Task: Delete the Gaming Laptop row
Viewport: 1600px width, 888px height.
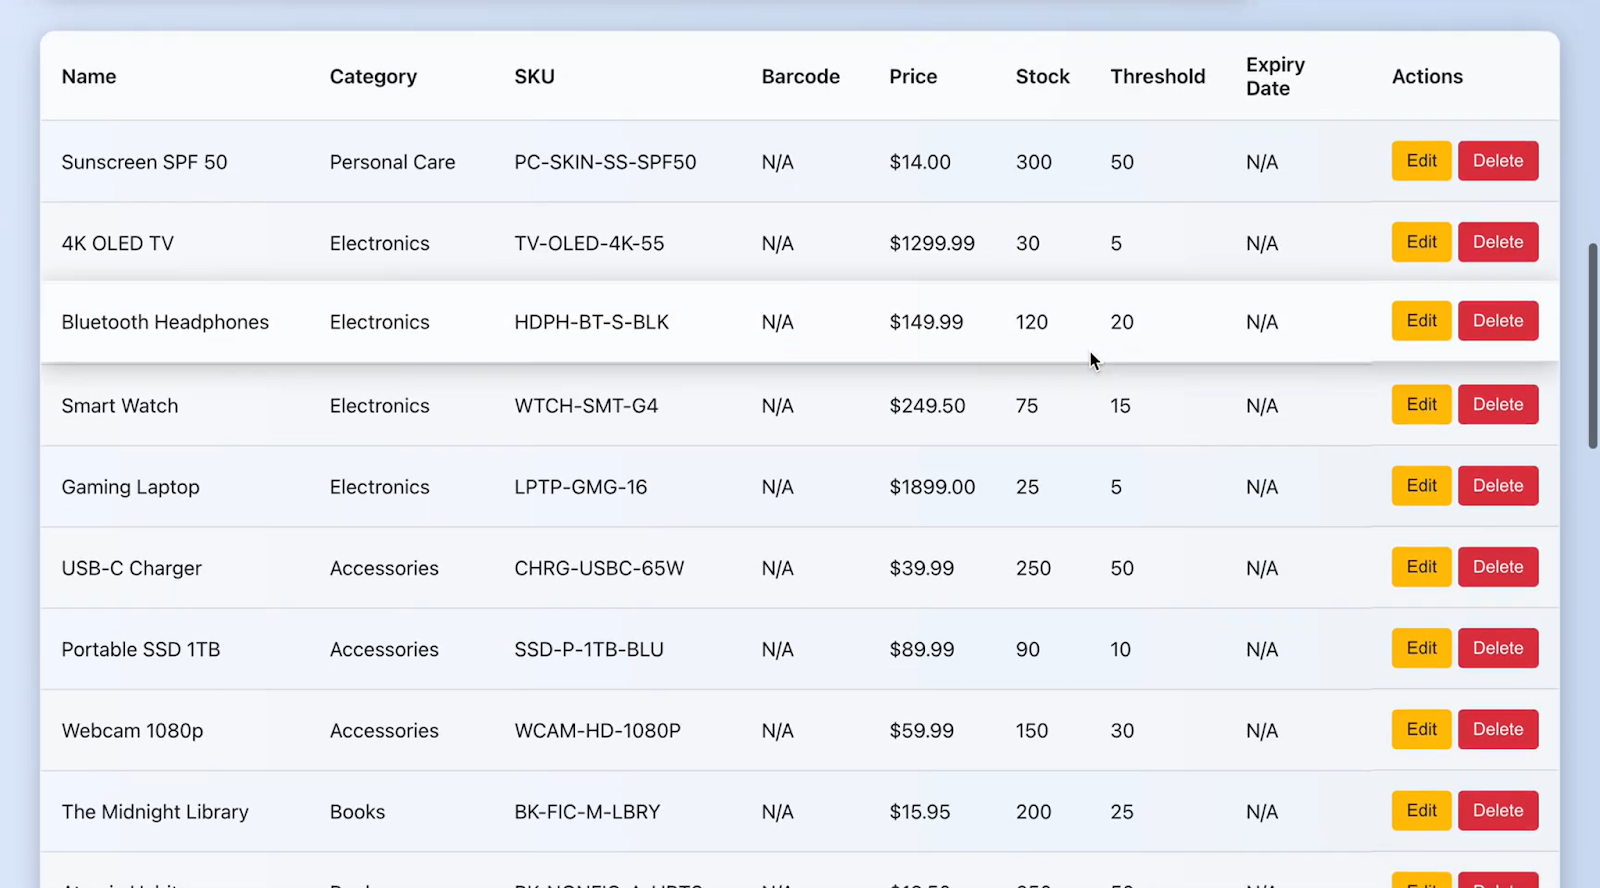Action: click(x=1497, y=486)
